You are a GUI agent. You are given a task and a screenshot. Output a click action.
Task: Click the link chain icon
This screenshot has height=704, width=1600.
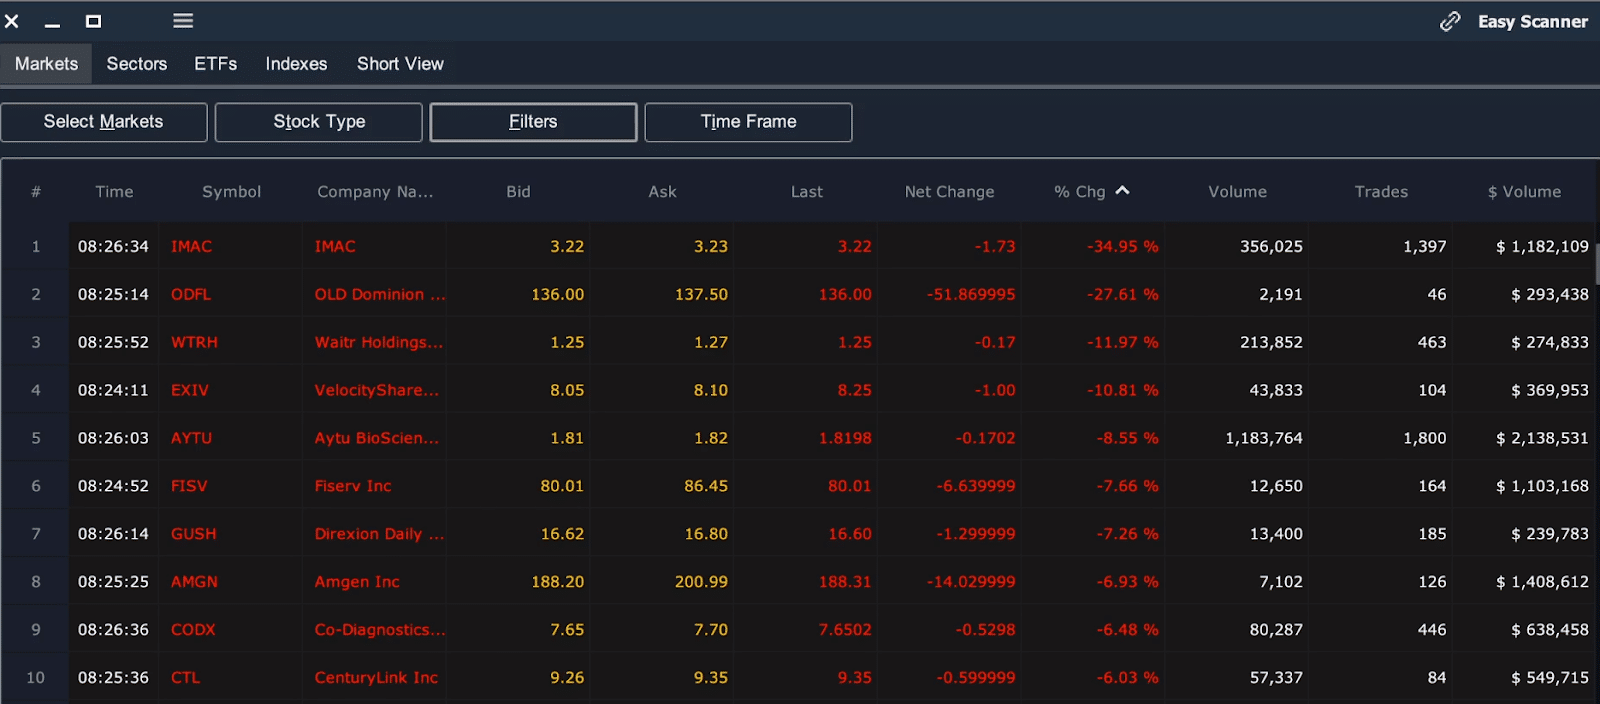[x=1450, y=21]
